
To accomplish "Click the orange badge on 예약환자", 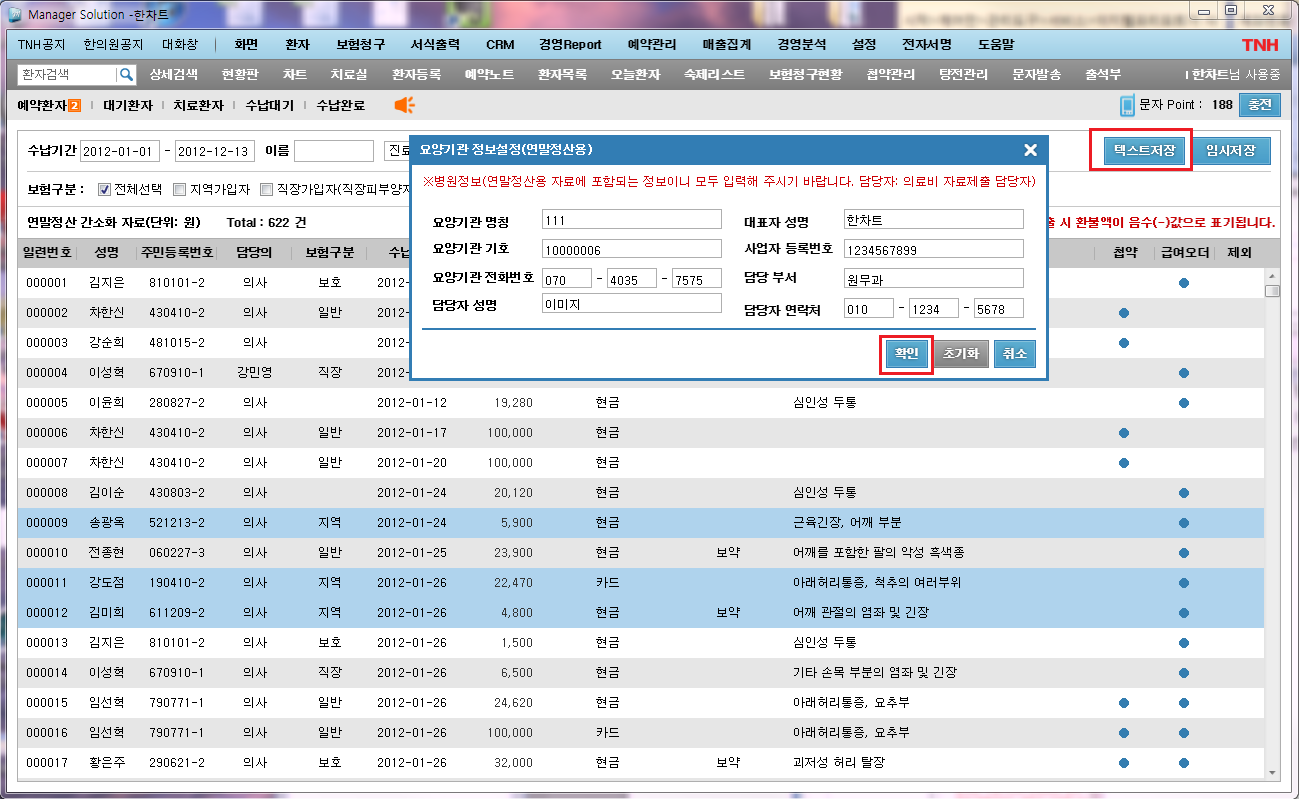I will pos(74,105).
